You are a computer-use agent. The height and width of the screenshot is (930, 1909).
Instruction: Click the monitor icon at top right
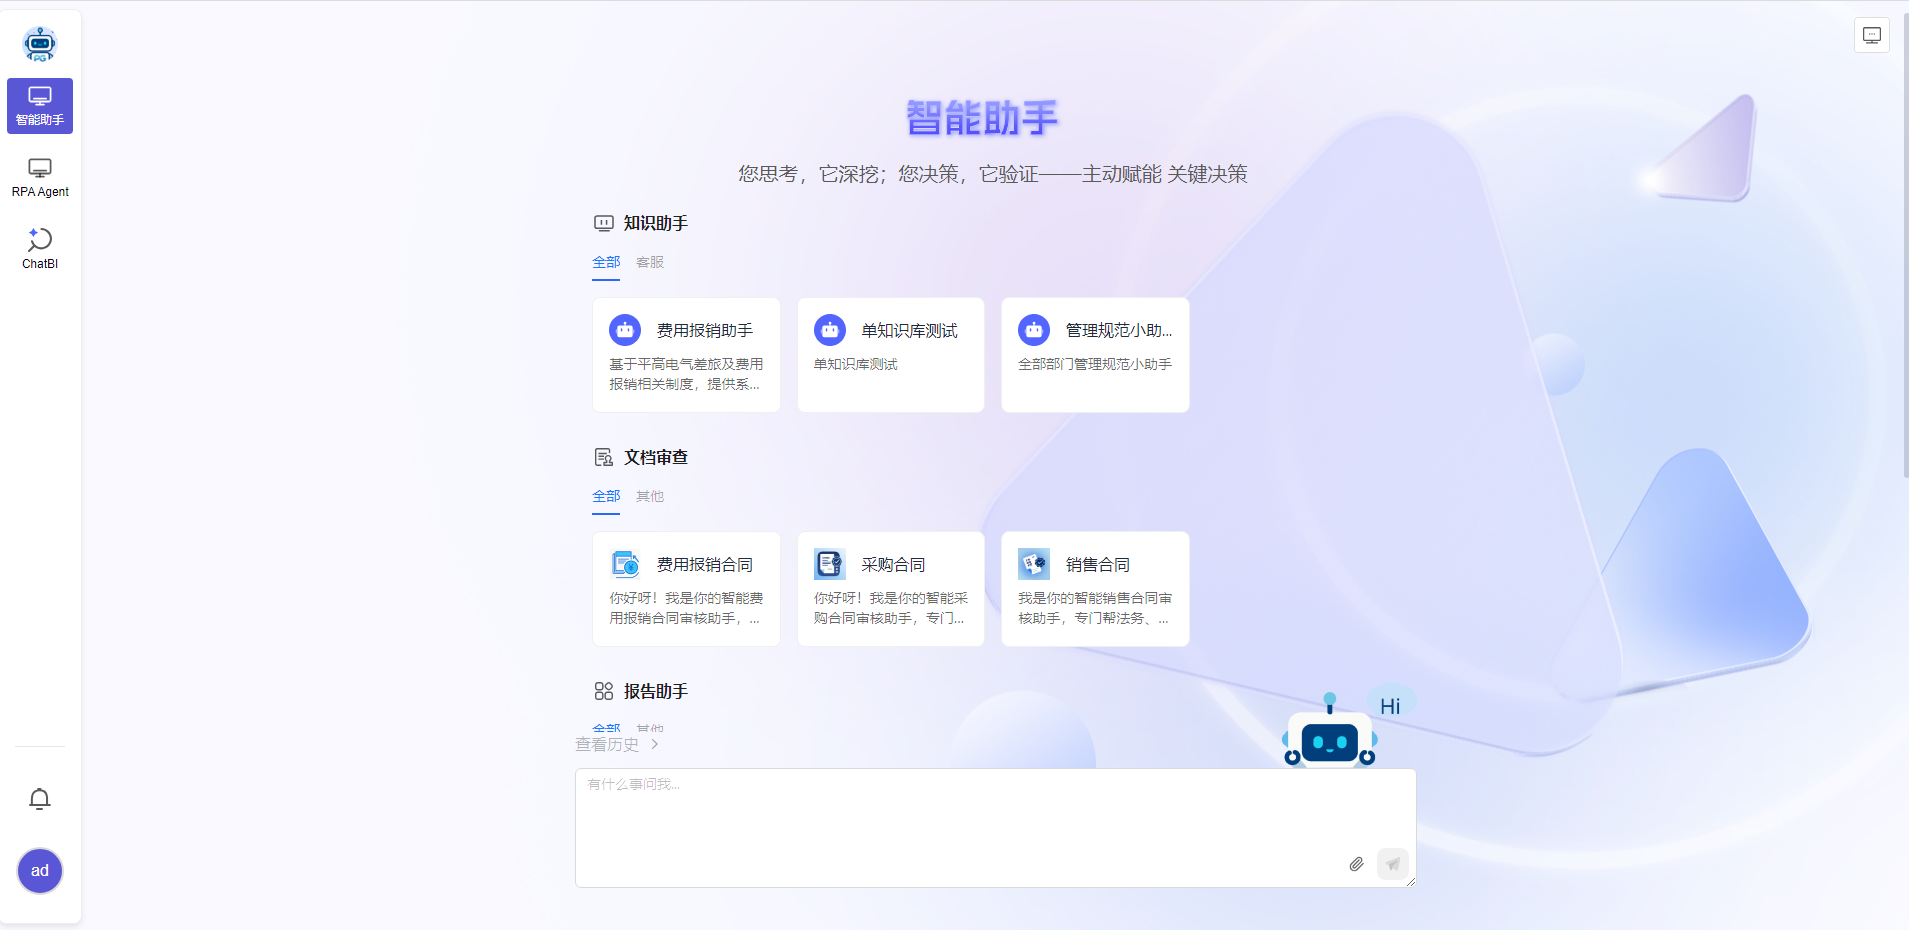[1872, 35]
